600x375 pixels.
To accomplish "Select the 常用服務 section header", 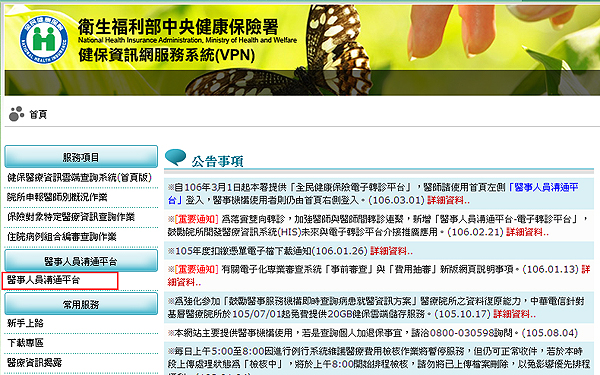I will pyautogui.click(x=81, y=304).
